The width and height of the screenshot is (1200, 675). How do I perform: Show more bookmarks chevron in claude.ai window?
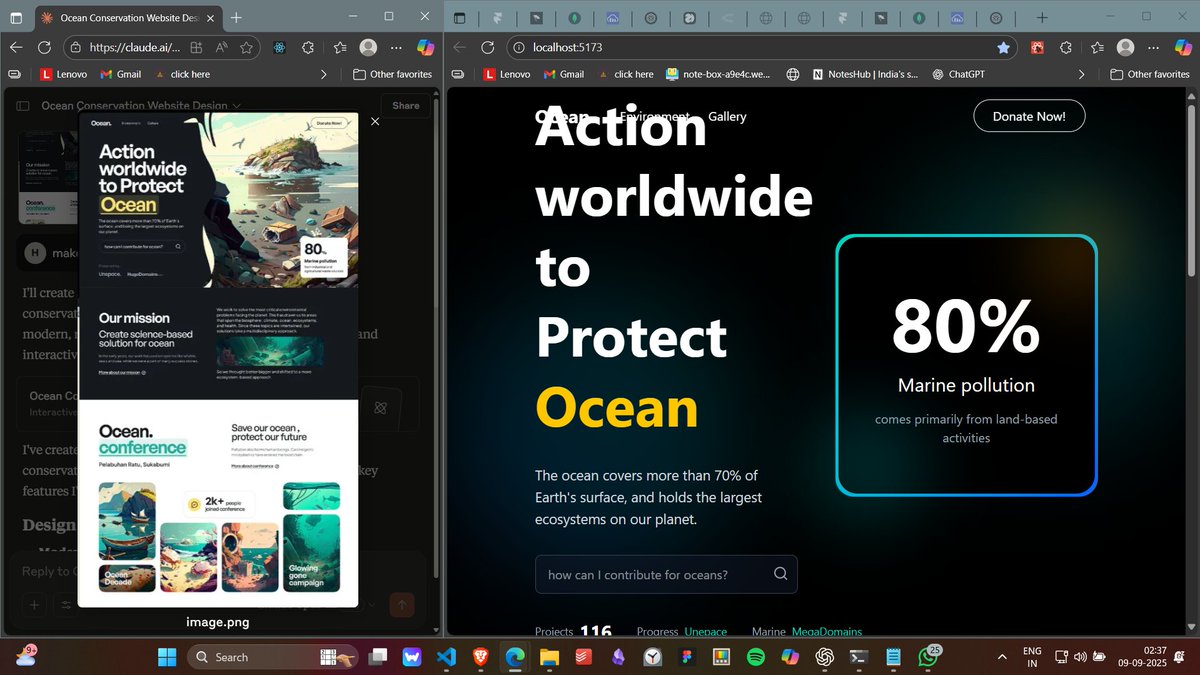pyautogui.click(x=323, y=74)
